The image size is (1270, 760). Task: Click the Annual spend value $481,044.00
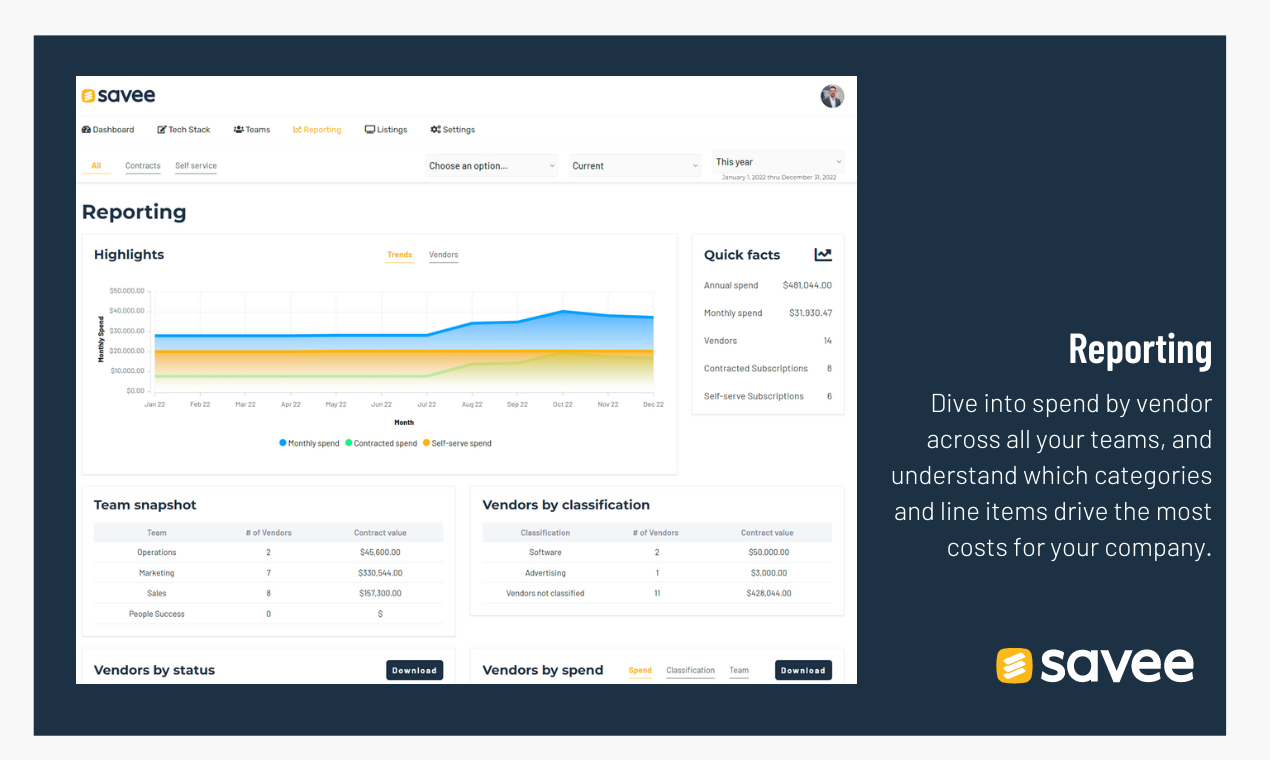point(807,286)
